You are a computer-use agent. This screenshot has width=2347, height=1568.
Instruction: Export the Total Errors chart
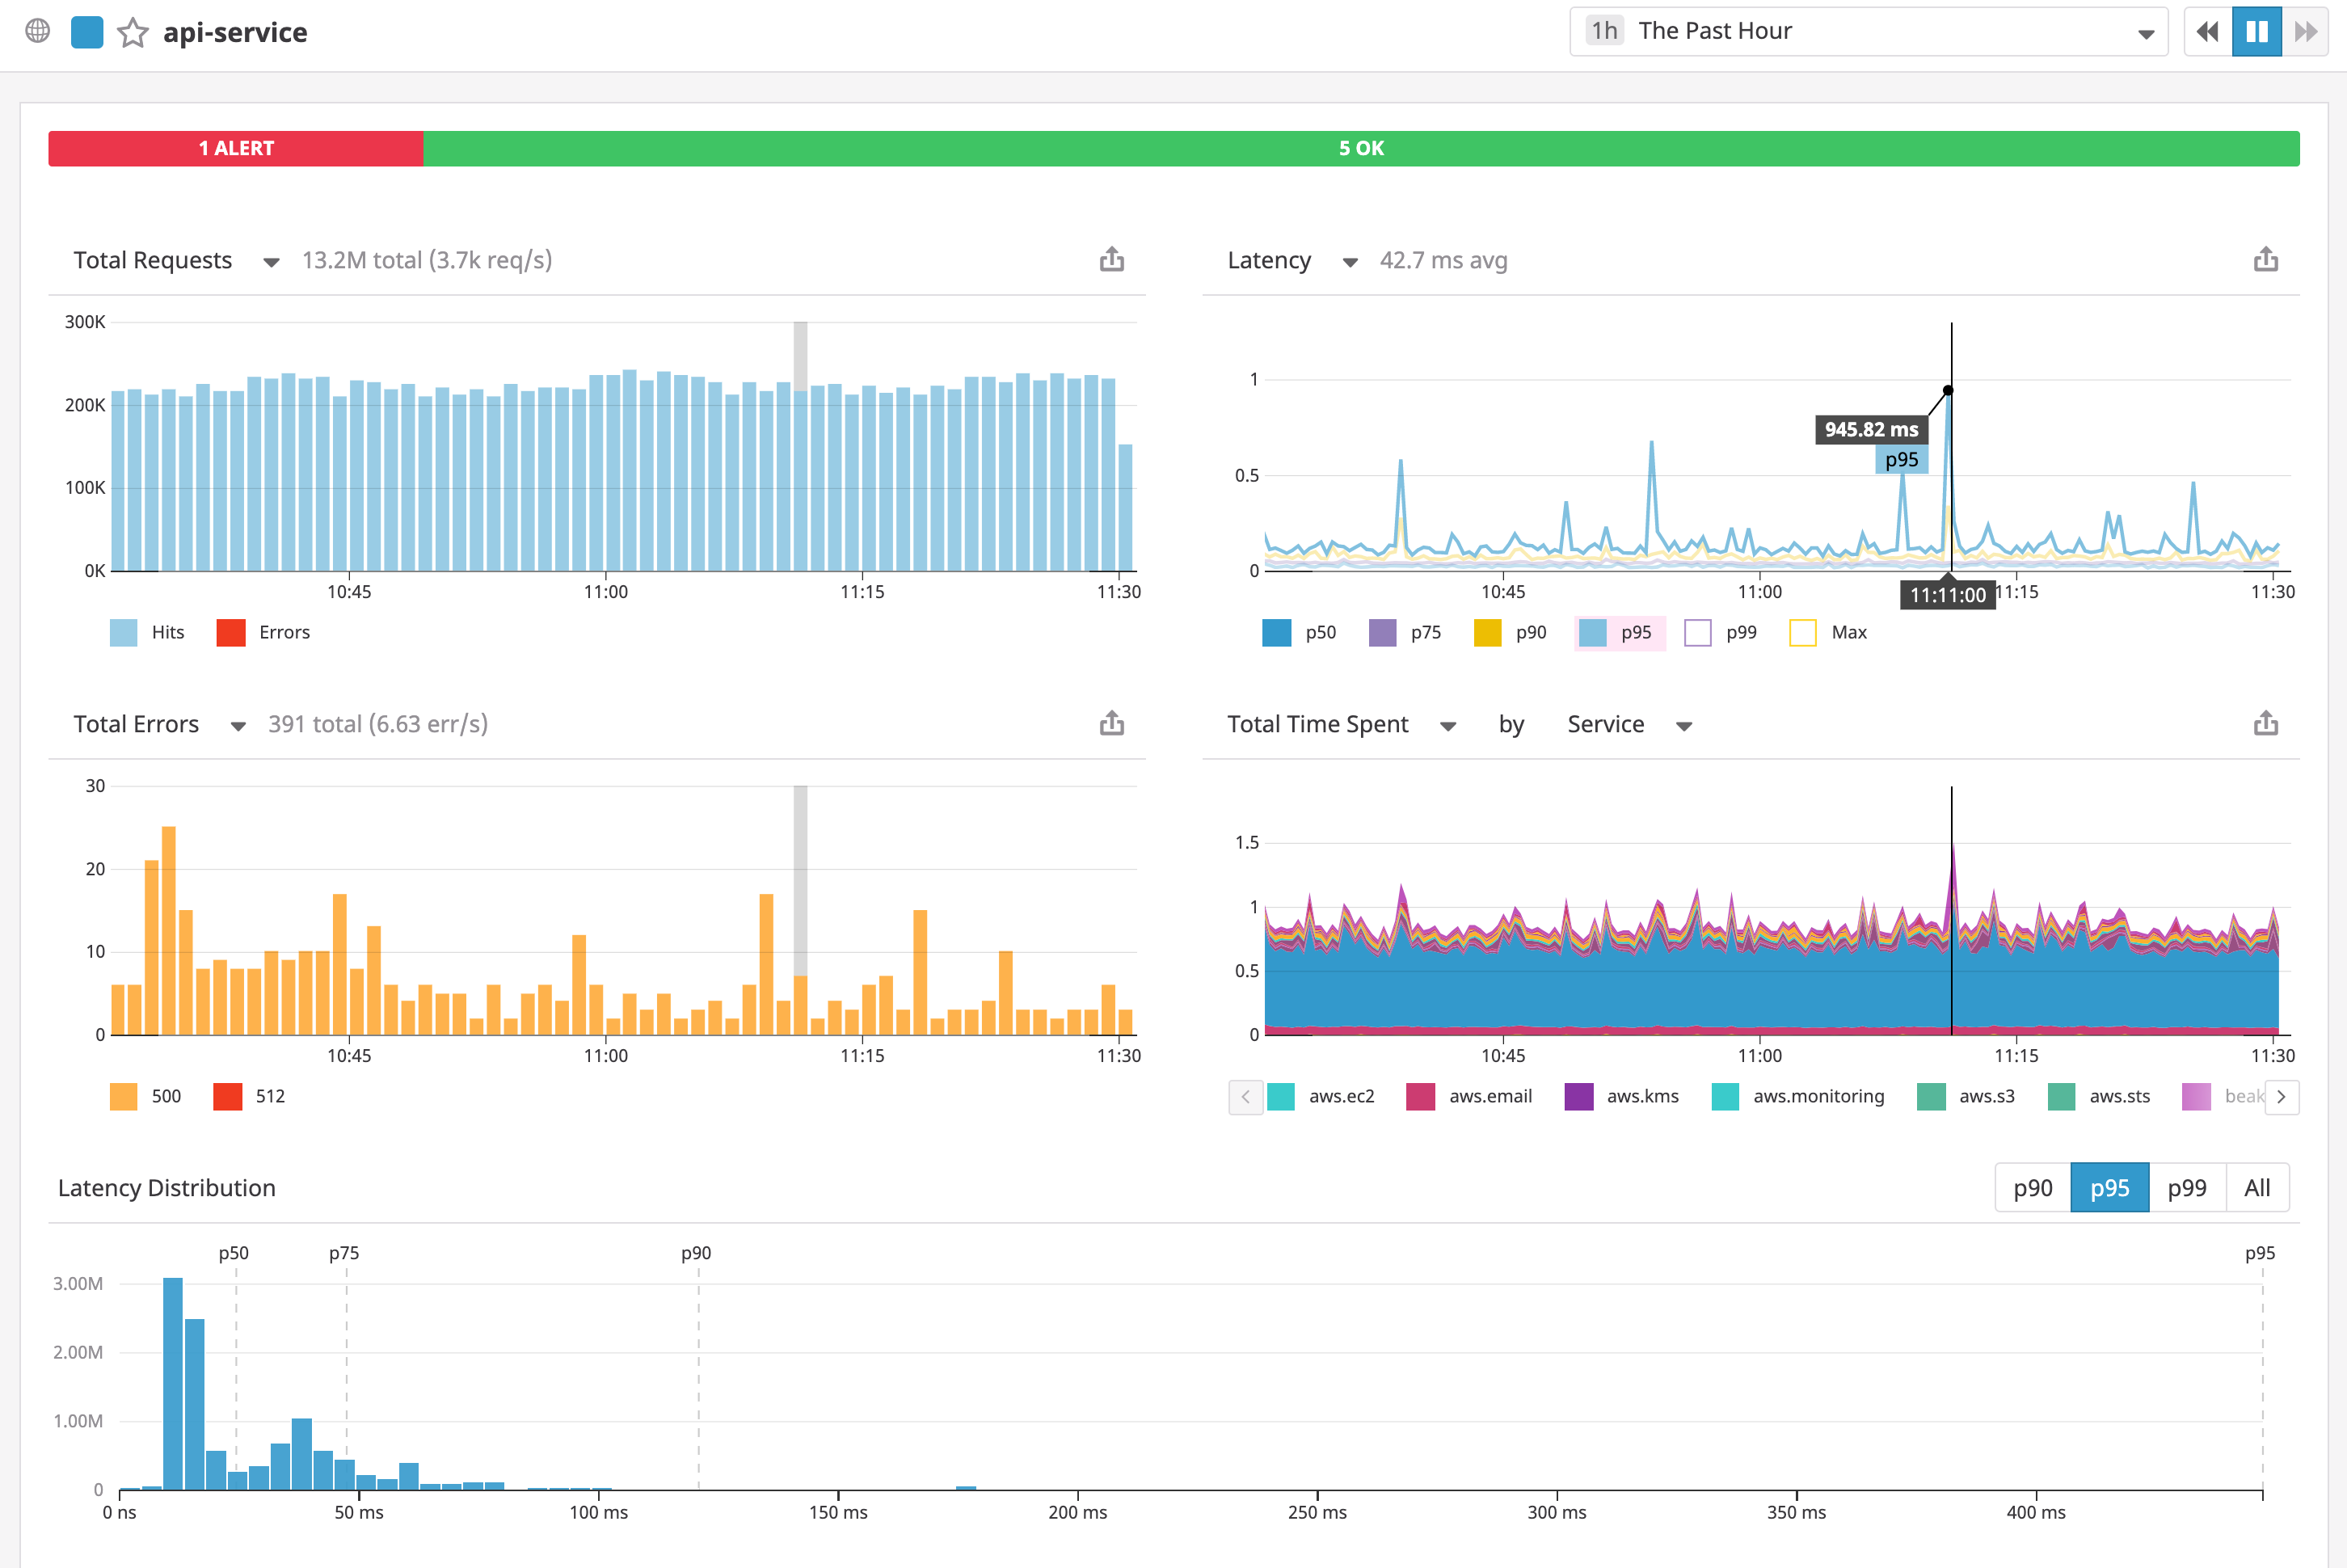[1113, 723]
